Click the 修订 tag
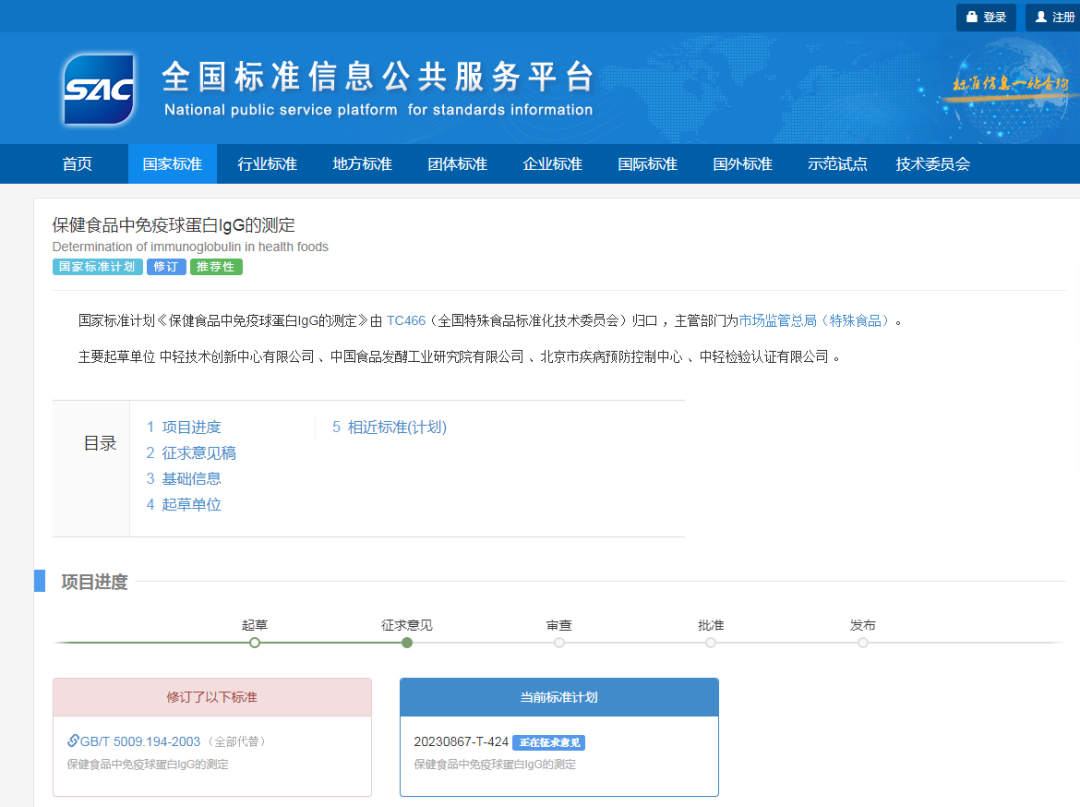 coord(166,266)
